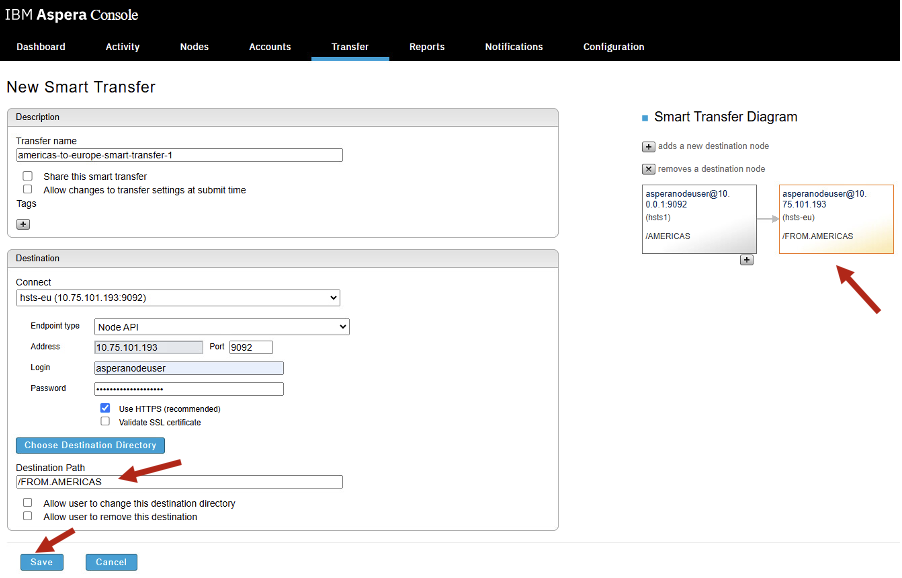
Task: Enable Share this smart transfer checkbox
Action: [x=28, y=176]
